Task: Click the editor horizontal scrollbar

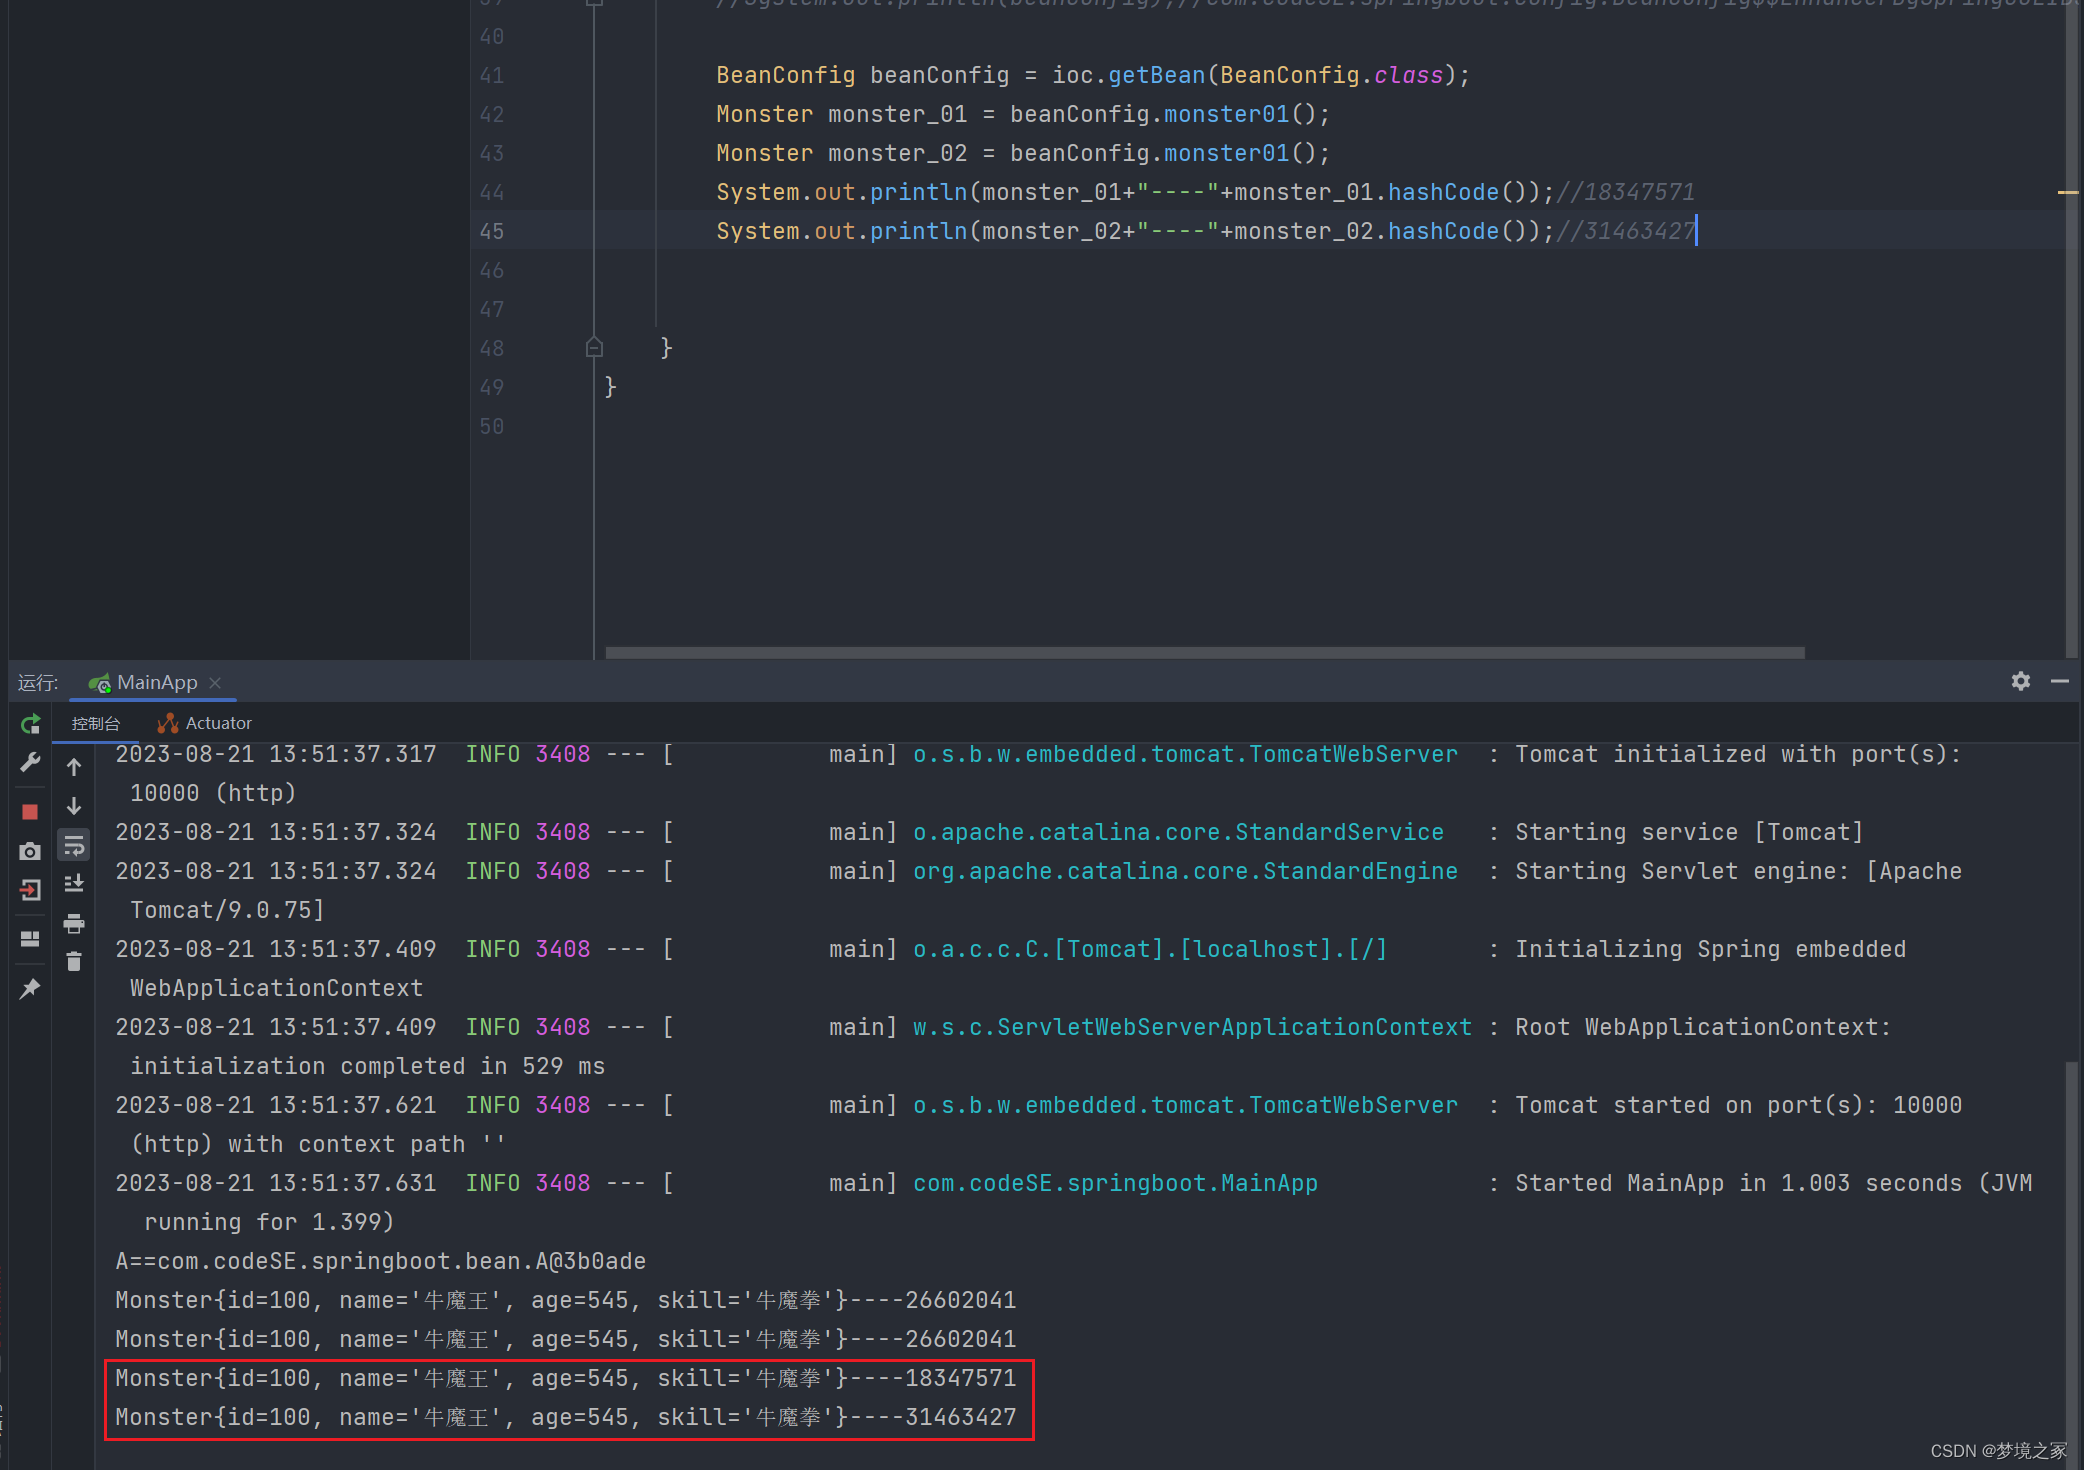Action: pos(1205,653)
